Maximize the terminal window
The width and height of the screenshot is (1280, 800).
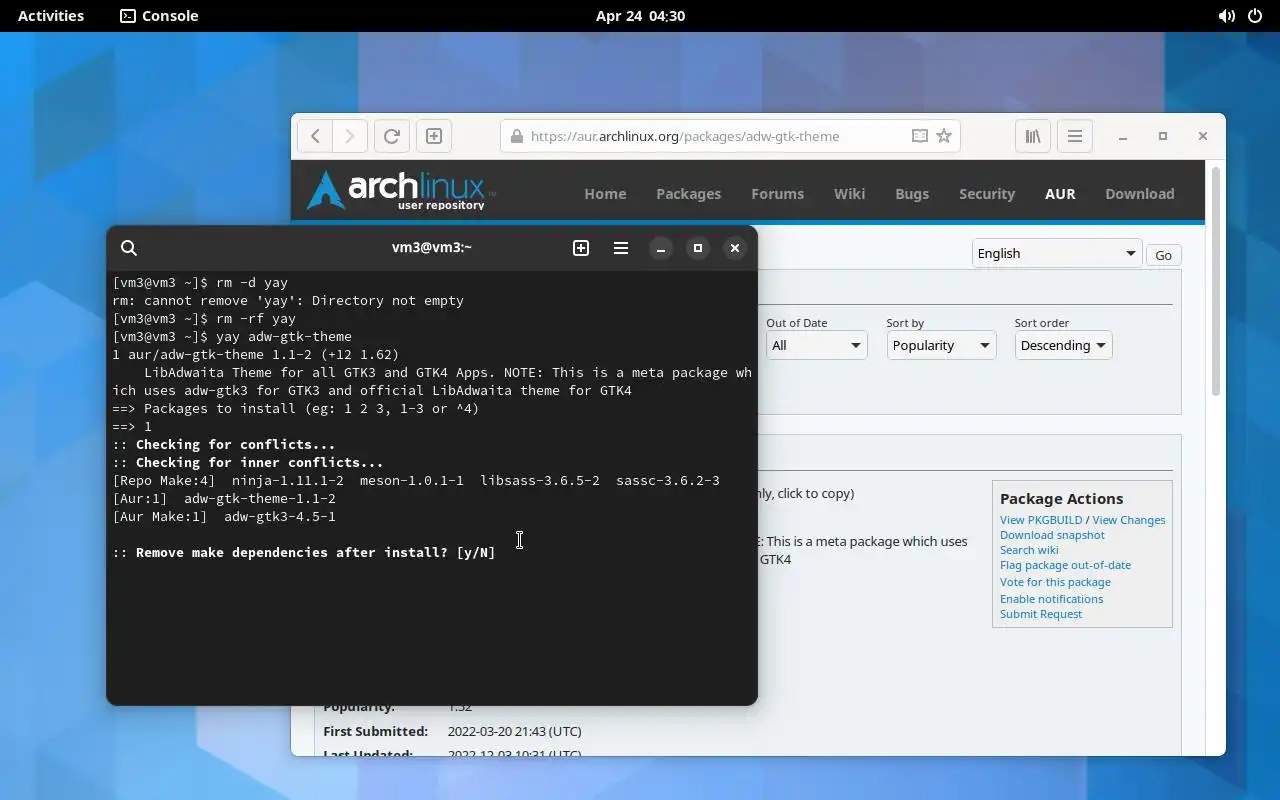(x=698, y=248)
